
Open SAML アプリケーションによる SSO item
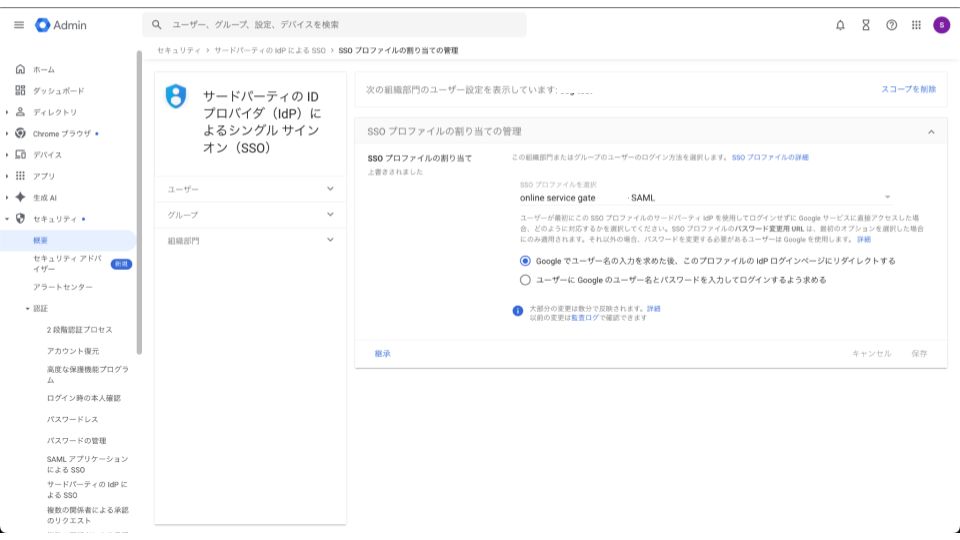[88, 465]
